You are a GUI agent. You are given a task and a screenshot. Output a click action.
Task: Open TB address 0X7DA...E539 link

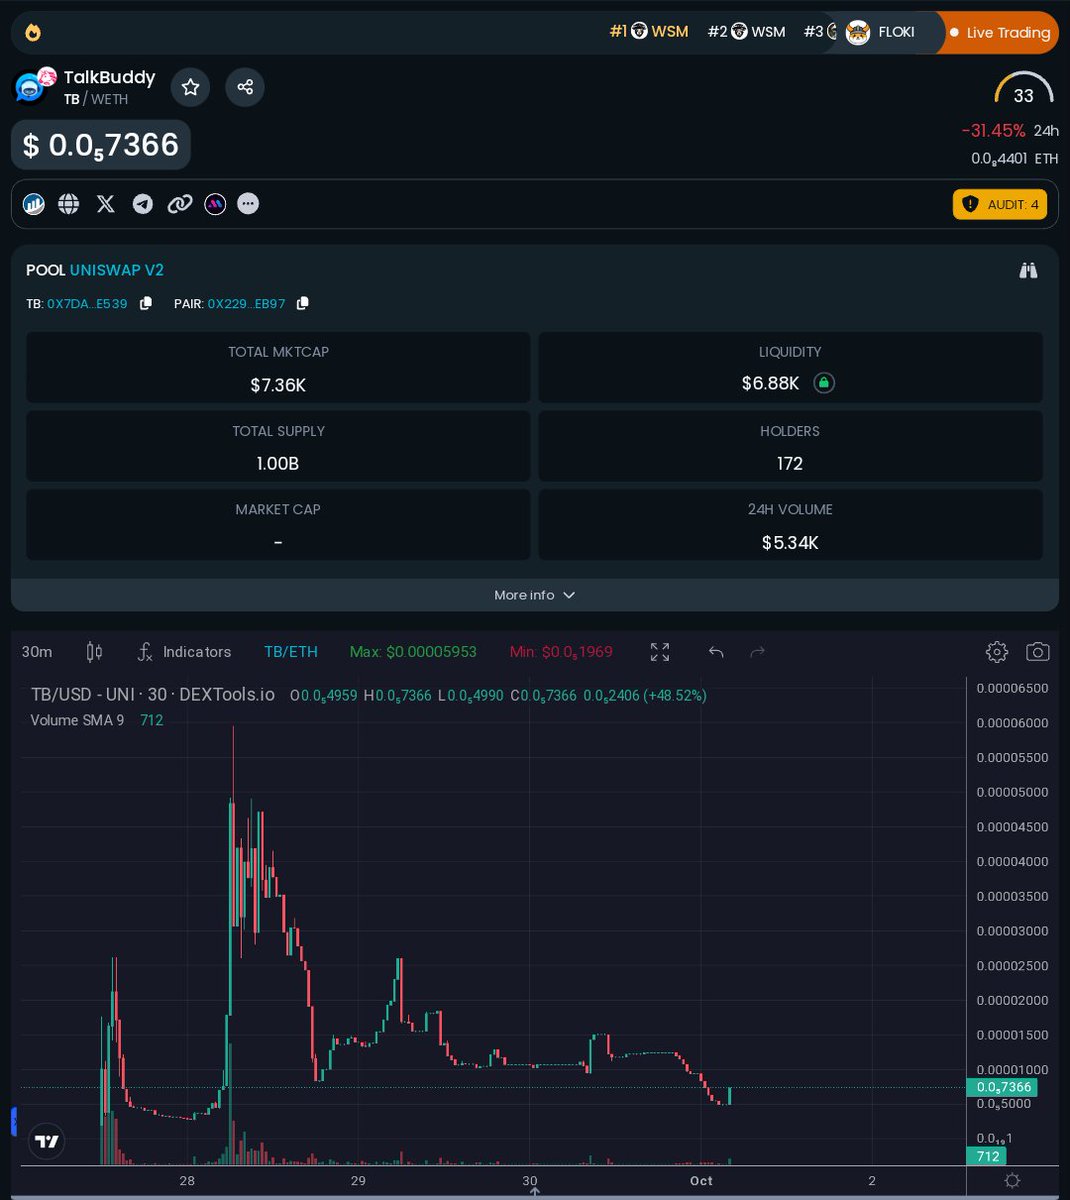[87, 303]
